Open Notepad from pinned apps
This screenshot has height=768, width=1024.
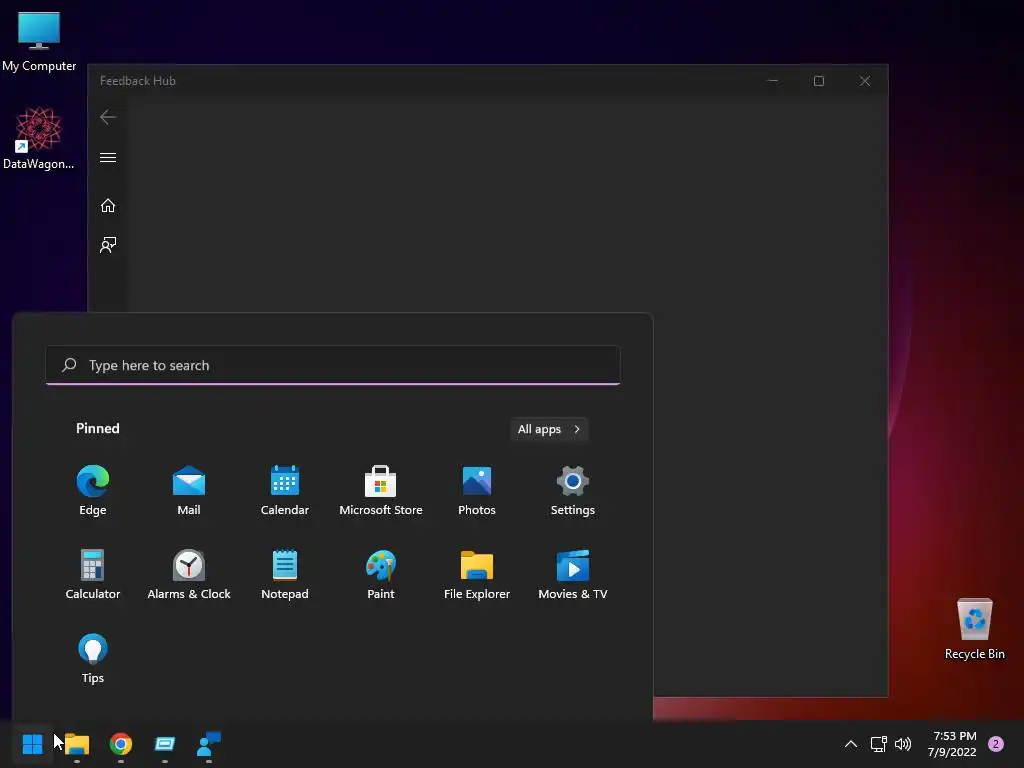pyautogui.click(x=285, y=575)
